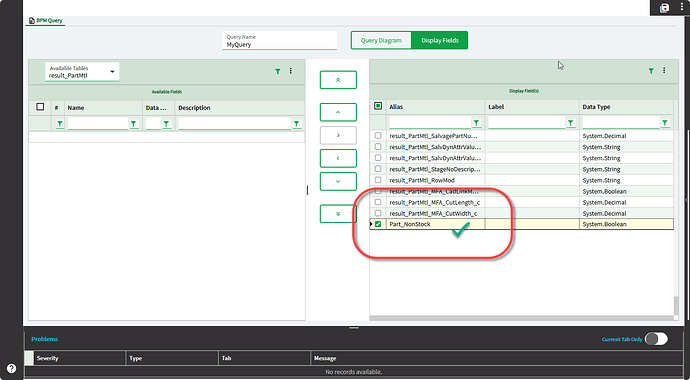Check the result_PartMtl_MFA_CutLength_c row checkbox
690x380 pixels.
(x=378, y=202)
